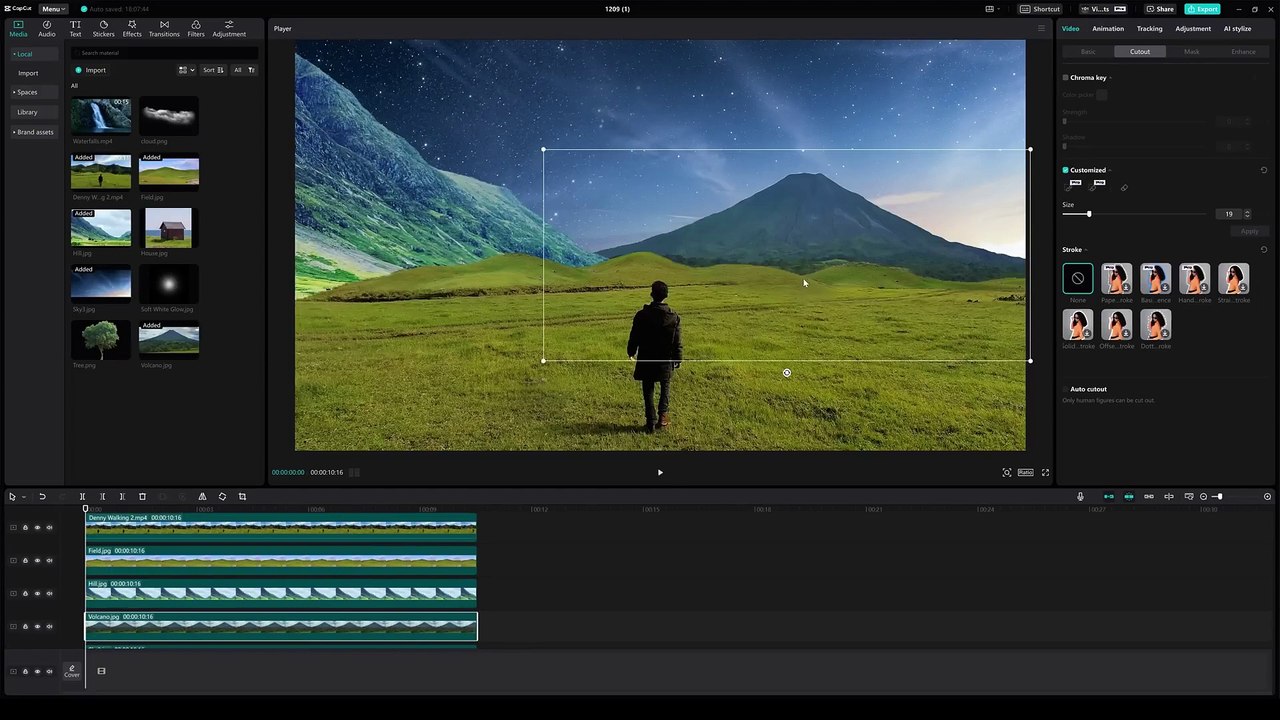1280x720 pixels.
Task: Click the filter icon next to All
Action: (x=251, y=70)
